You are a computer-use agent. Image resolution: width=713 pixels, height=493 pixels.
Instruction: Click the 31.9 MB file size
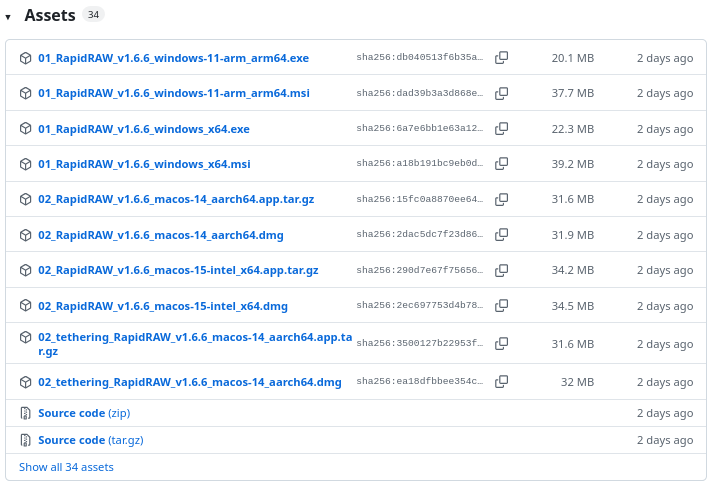[x=572, y=235]
